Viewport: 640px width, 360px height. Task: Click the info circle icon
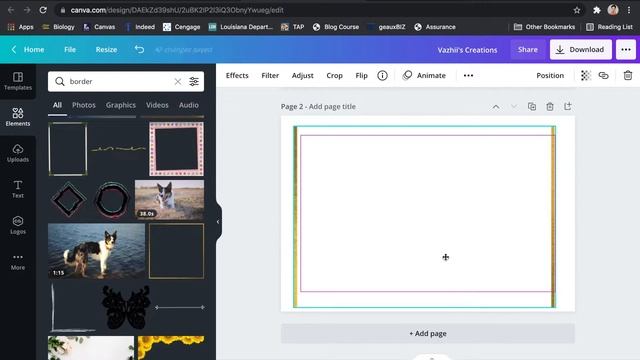[x=382, y=76]
